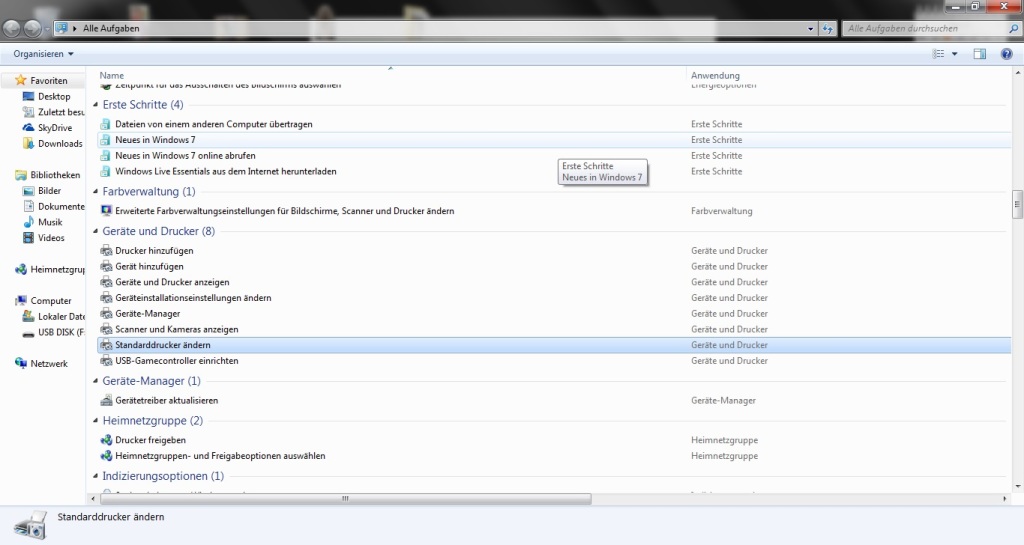Sort by the Anwendung column header
Image resolution: width=1024 pixels, height=545 pixels.
(x=715, y=76)
